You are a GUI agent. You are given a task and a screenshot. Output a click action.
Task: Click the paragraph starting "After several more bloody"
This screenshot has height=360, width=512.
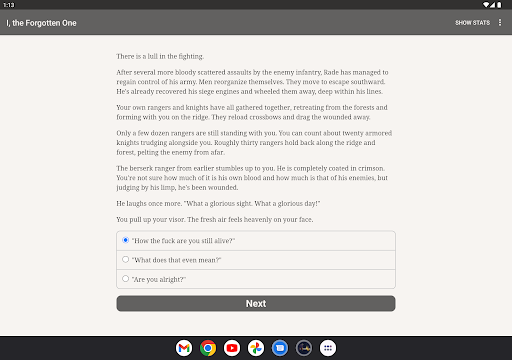point(252,82)
